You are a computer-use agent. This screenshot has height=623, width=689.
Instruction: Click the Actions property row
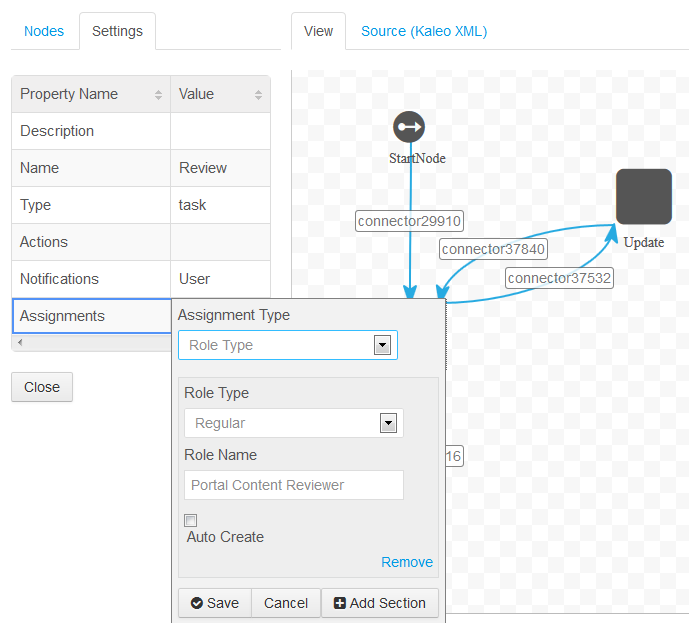coord(141,242)
